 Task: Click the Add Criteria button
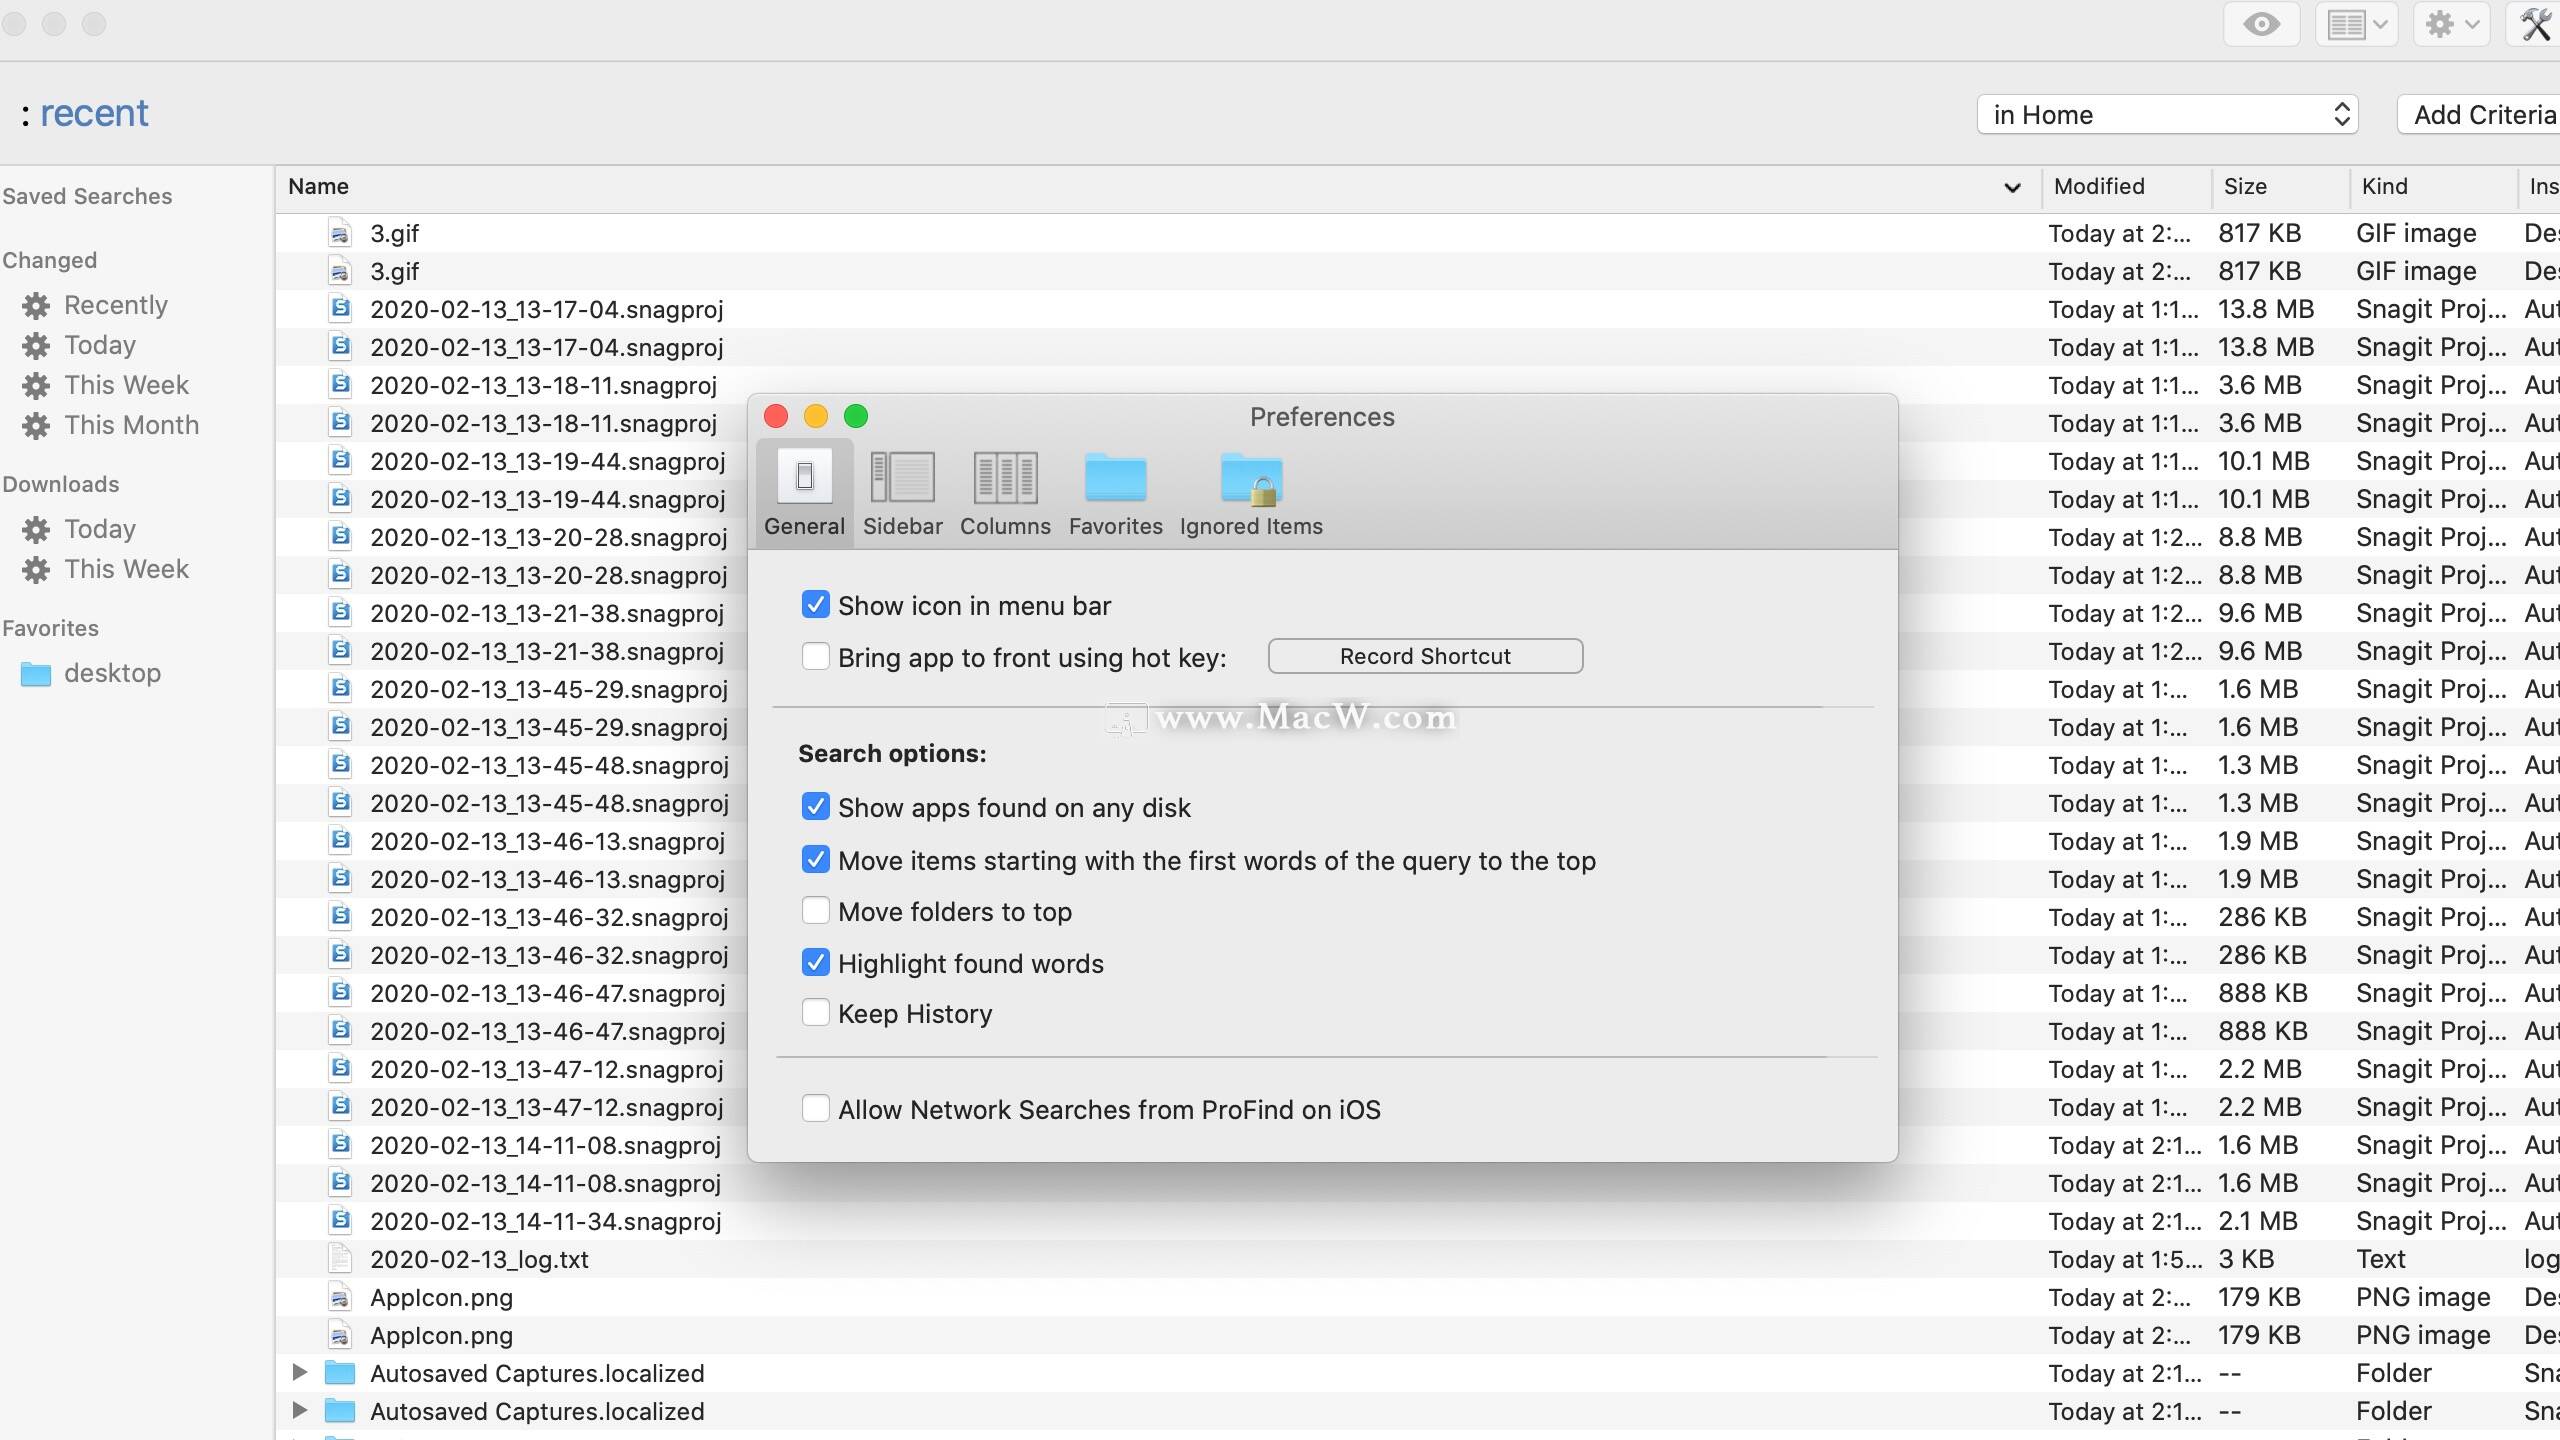[2482, 114]
